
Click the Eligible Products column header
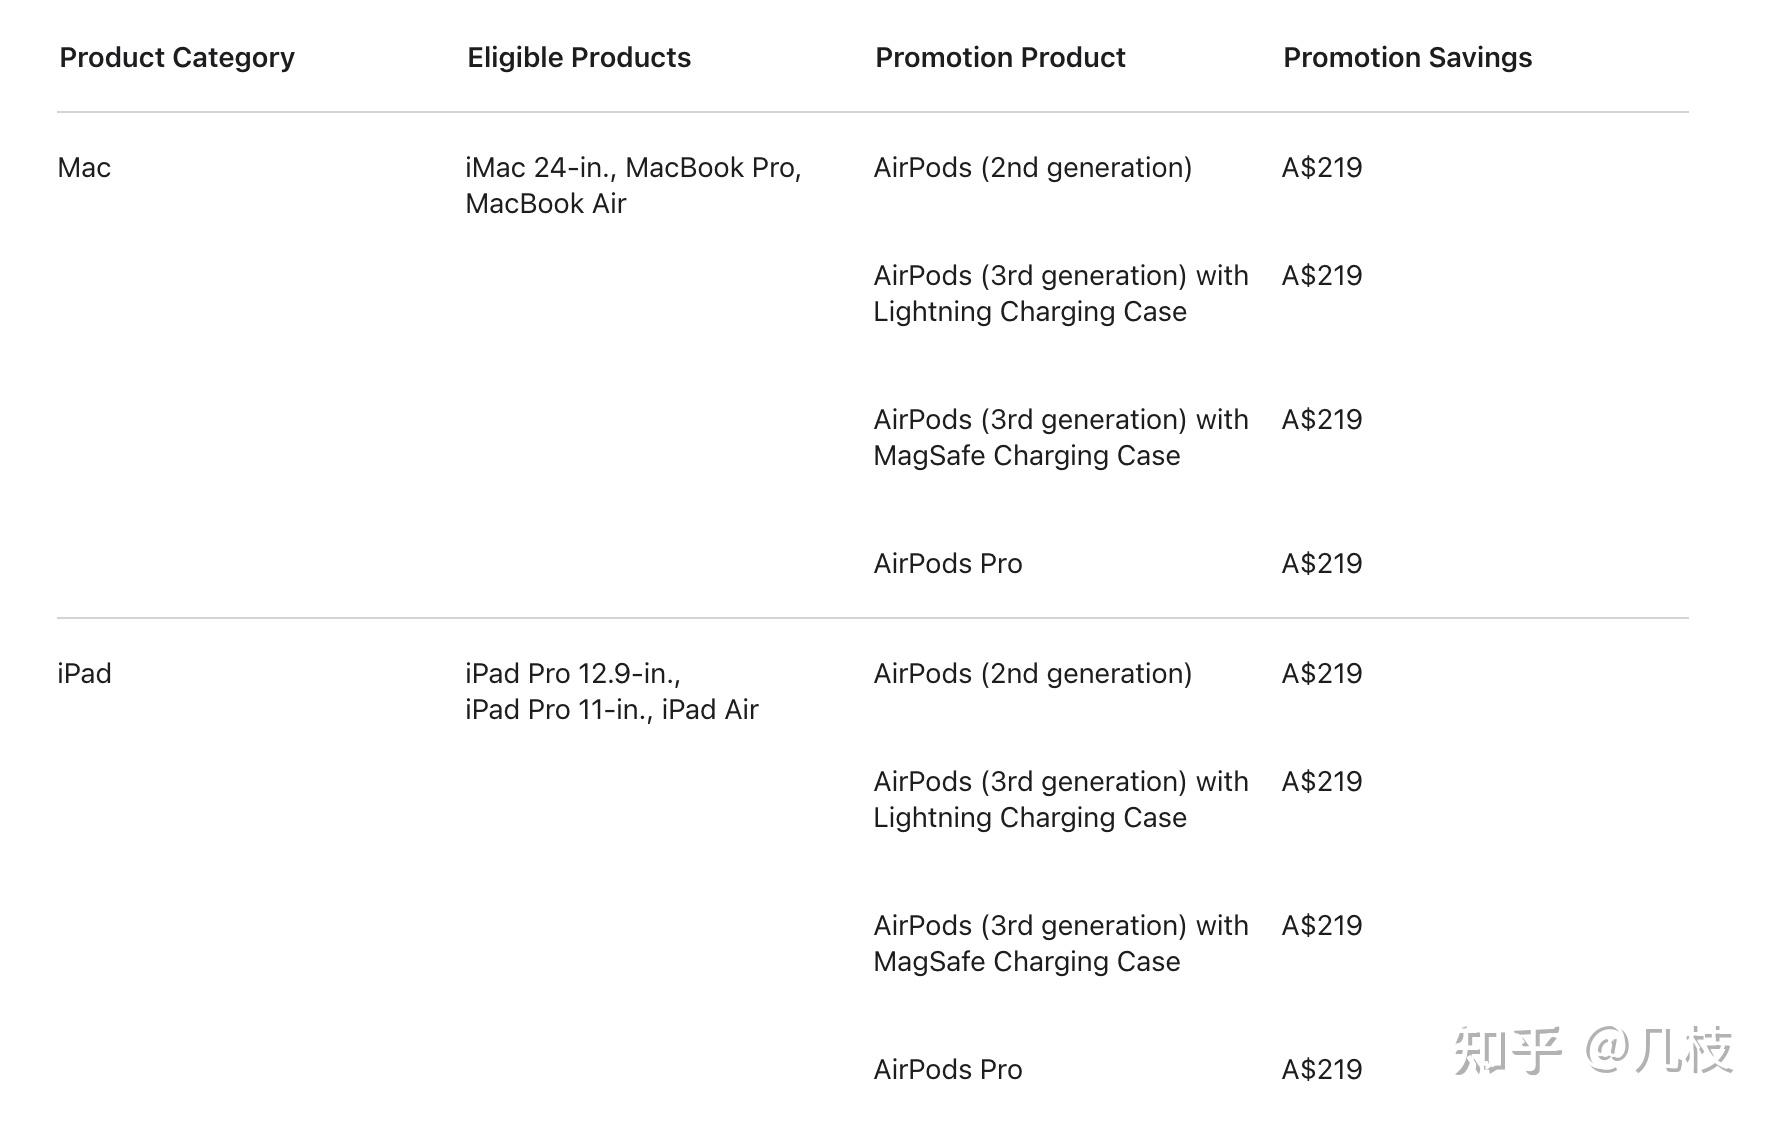point(579,58)
